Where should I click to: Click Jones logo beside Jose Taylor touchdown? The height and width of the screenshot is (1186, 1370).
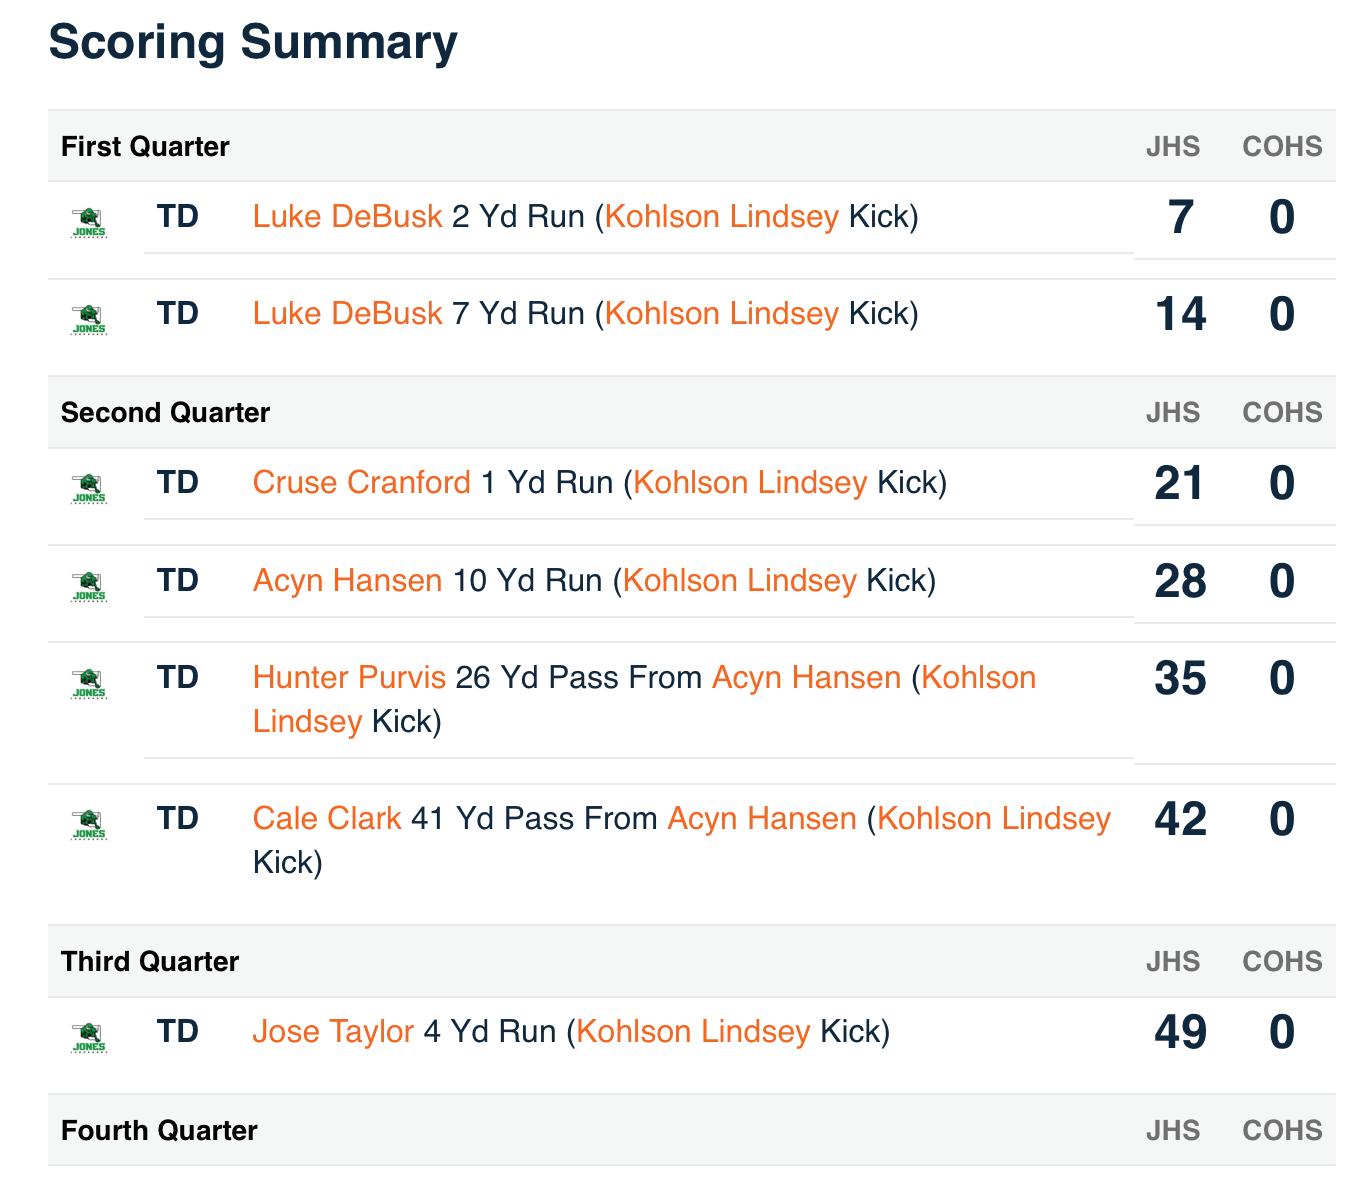(89, 1036)
